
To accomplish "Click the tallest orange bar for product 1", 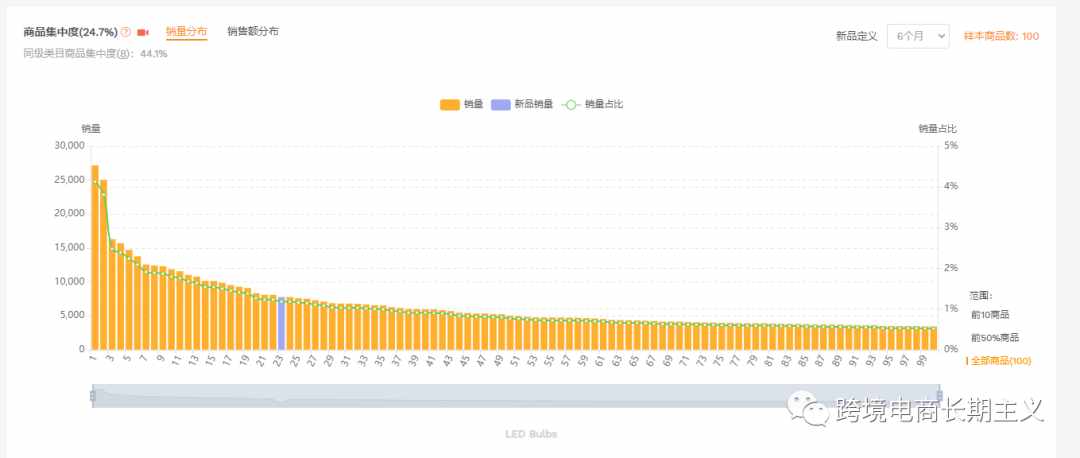I will pyautogui.click(x=95, y=257).
